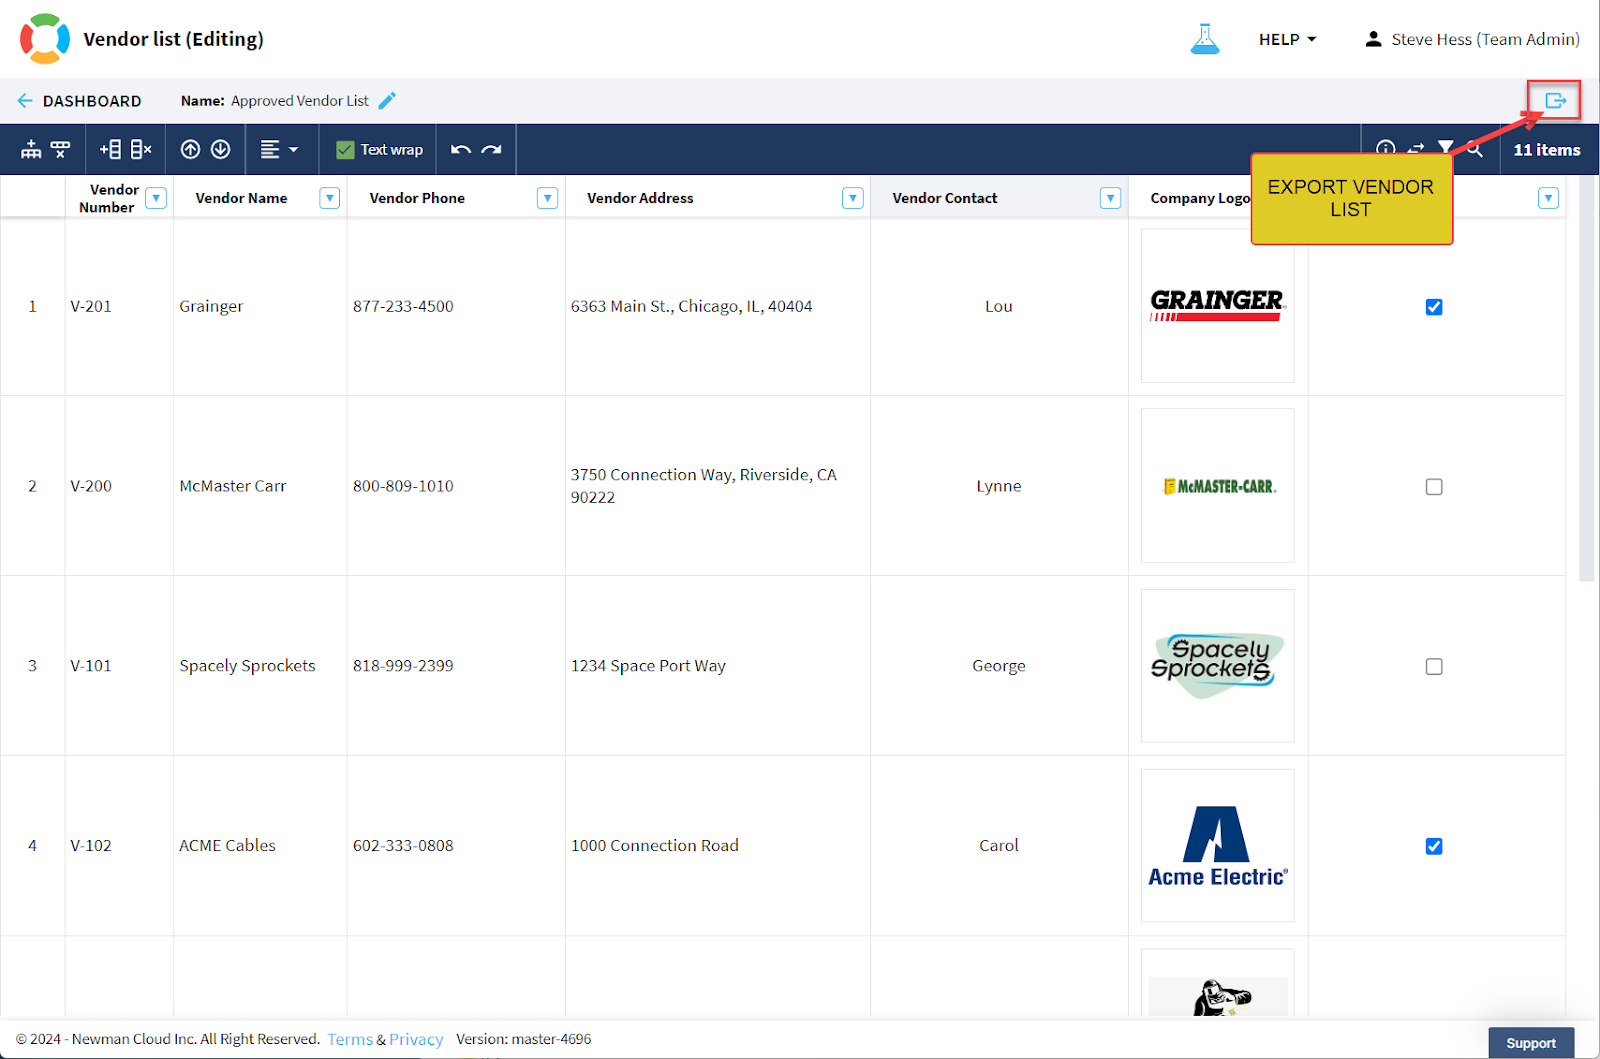The image size is (1600, 1059).
Task: Click the Grainger vendor name cell
Action: coord(260,306)
